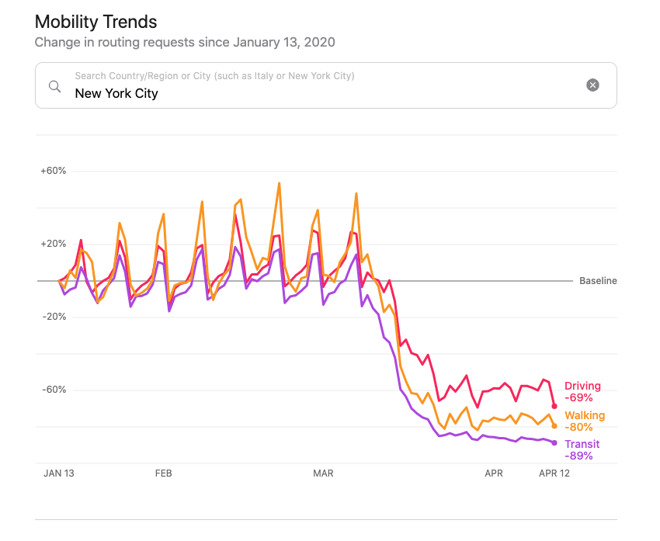Clear the search field with the X icon
660x541 pixels.
pos(593,85)
